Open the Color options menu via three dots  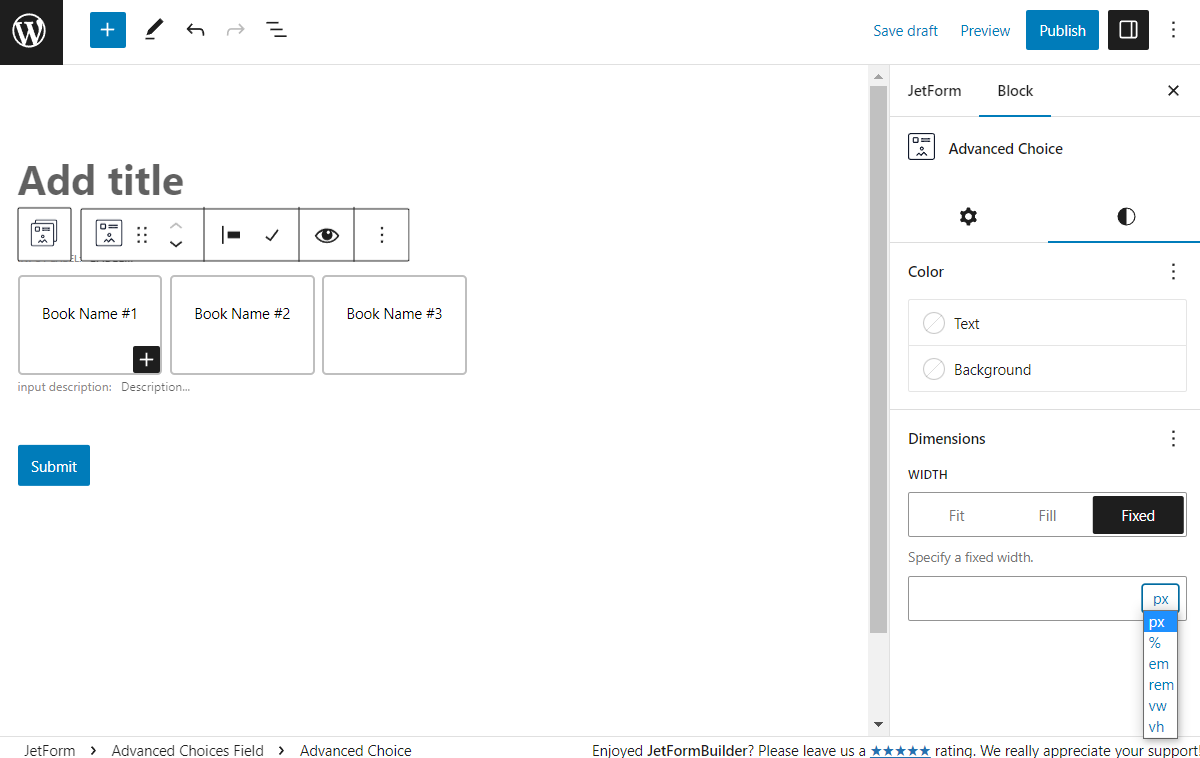pos(1172,271)
